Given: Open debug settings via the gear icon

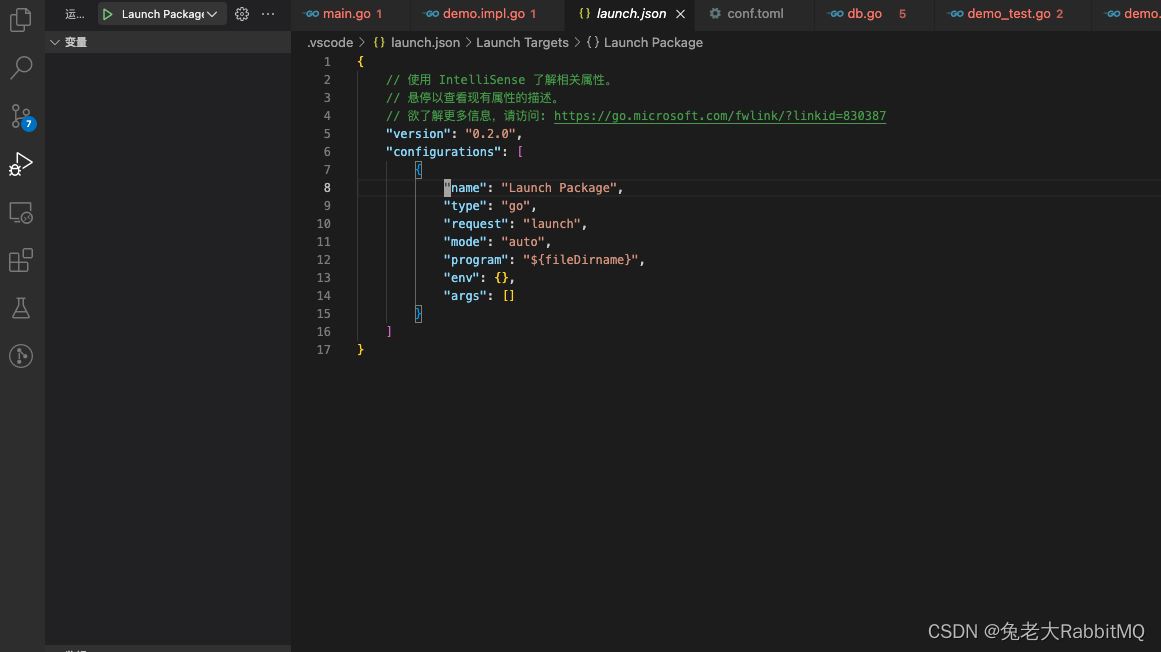Looking at the screenshot, I should 241,14.
